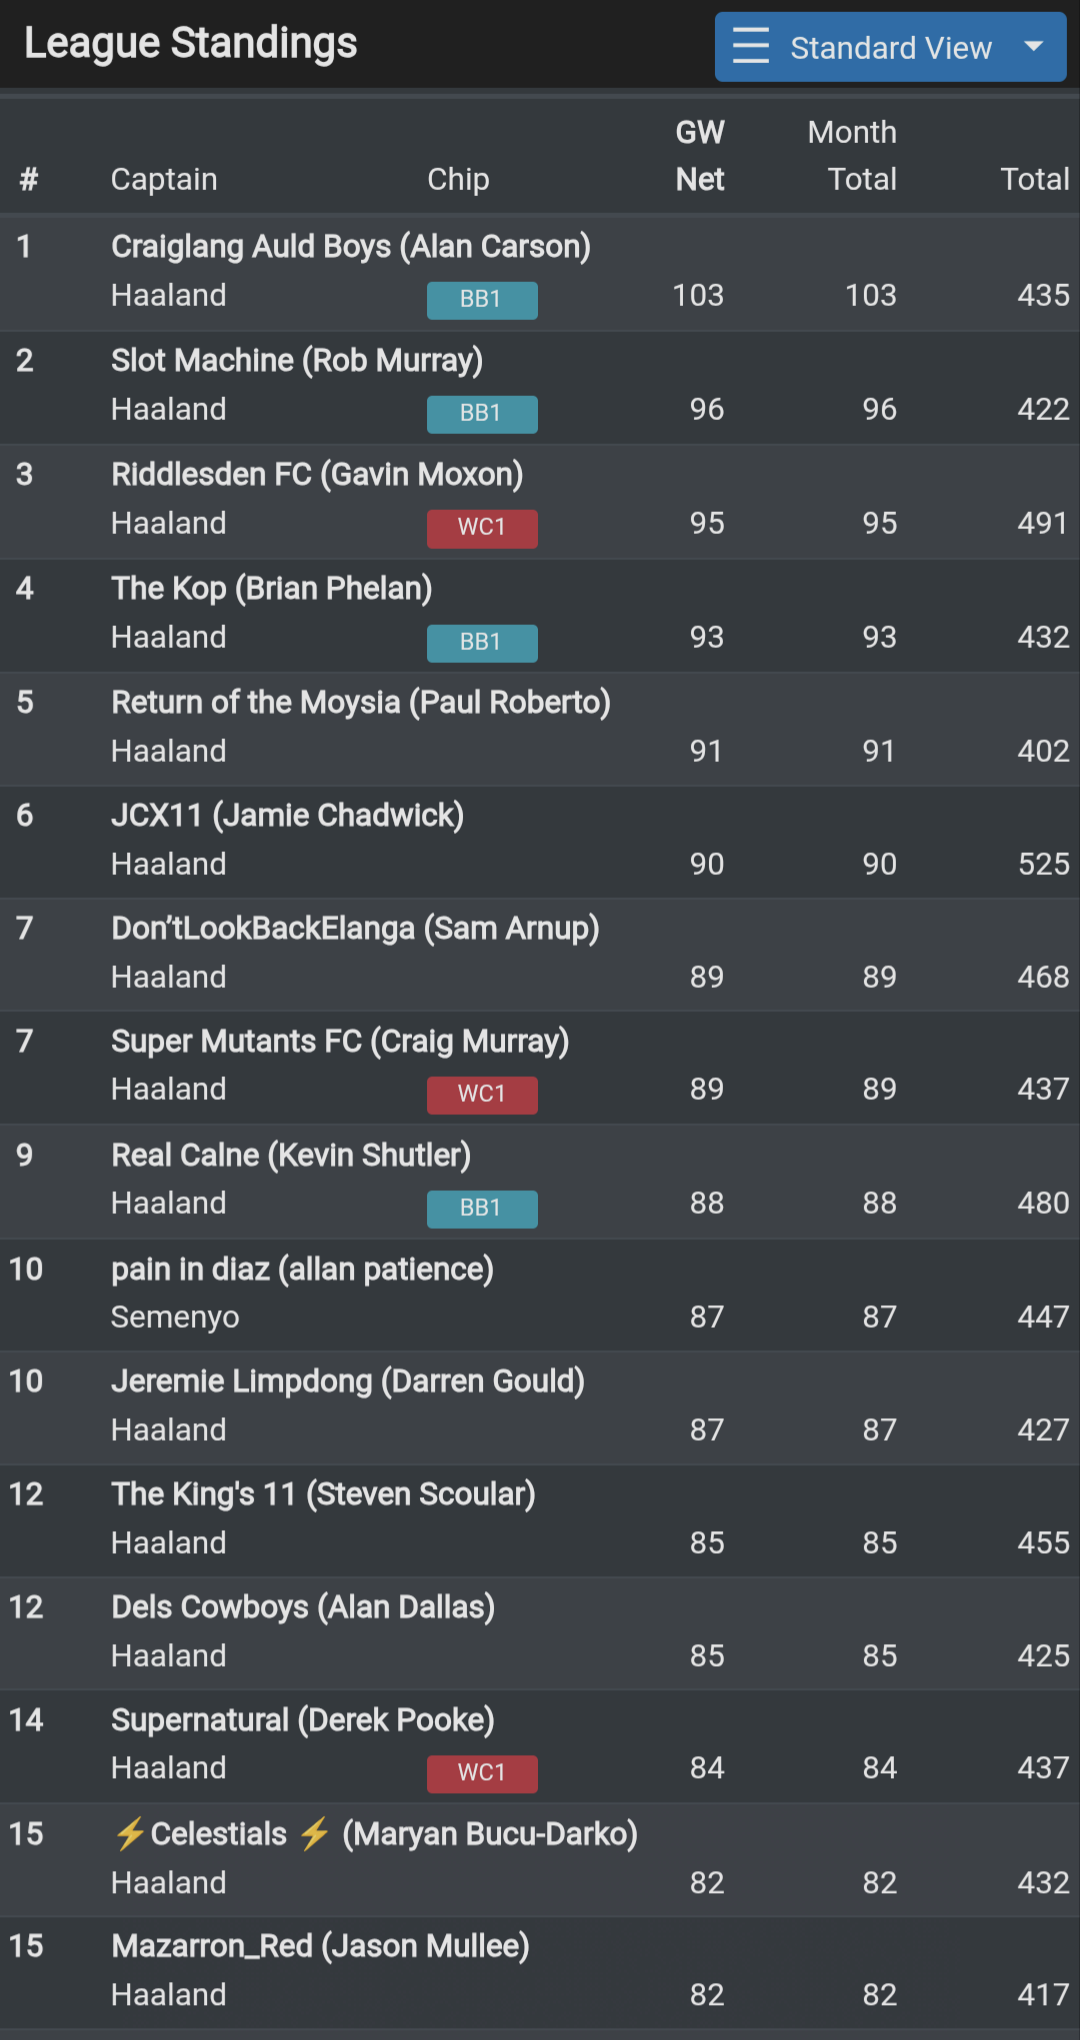The height and width of the screenshot is (2040, 1080).
Task: Click the rank number column header
Action: (x=29, y=179)
